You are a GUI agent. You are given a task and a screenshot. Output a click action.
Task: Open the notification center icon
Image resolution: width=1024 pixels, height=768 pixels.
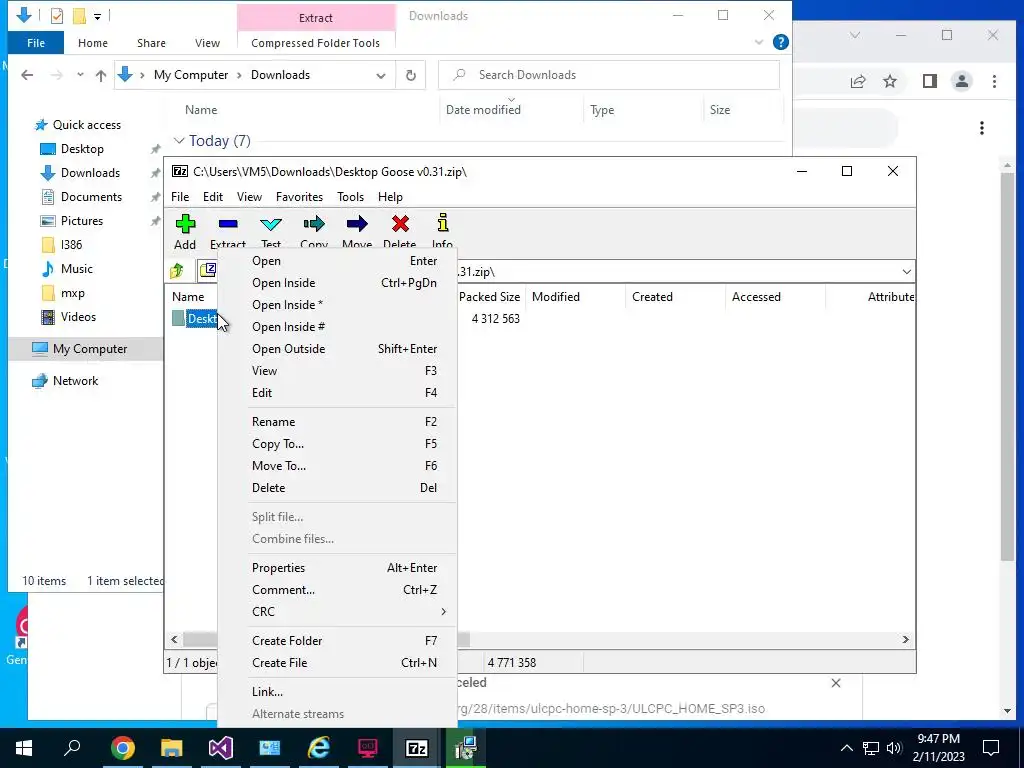991,748
